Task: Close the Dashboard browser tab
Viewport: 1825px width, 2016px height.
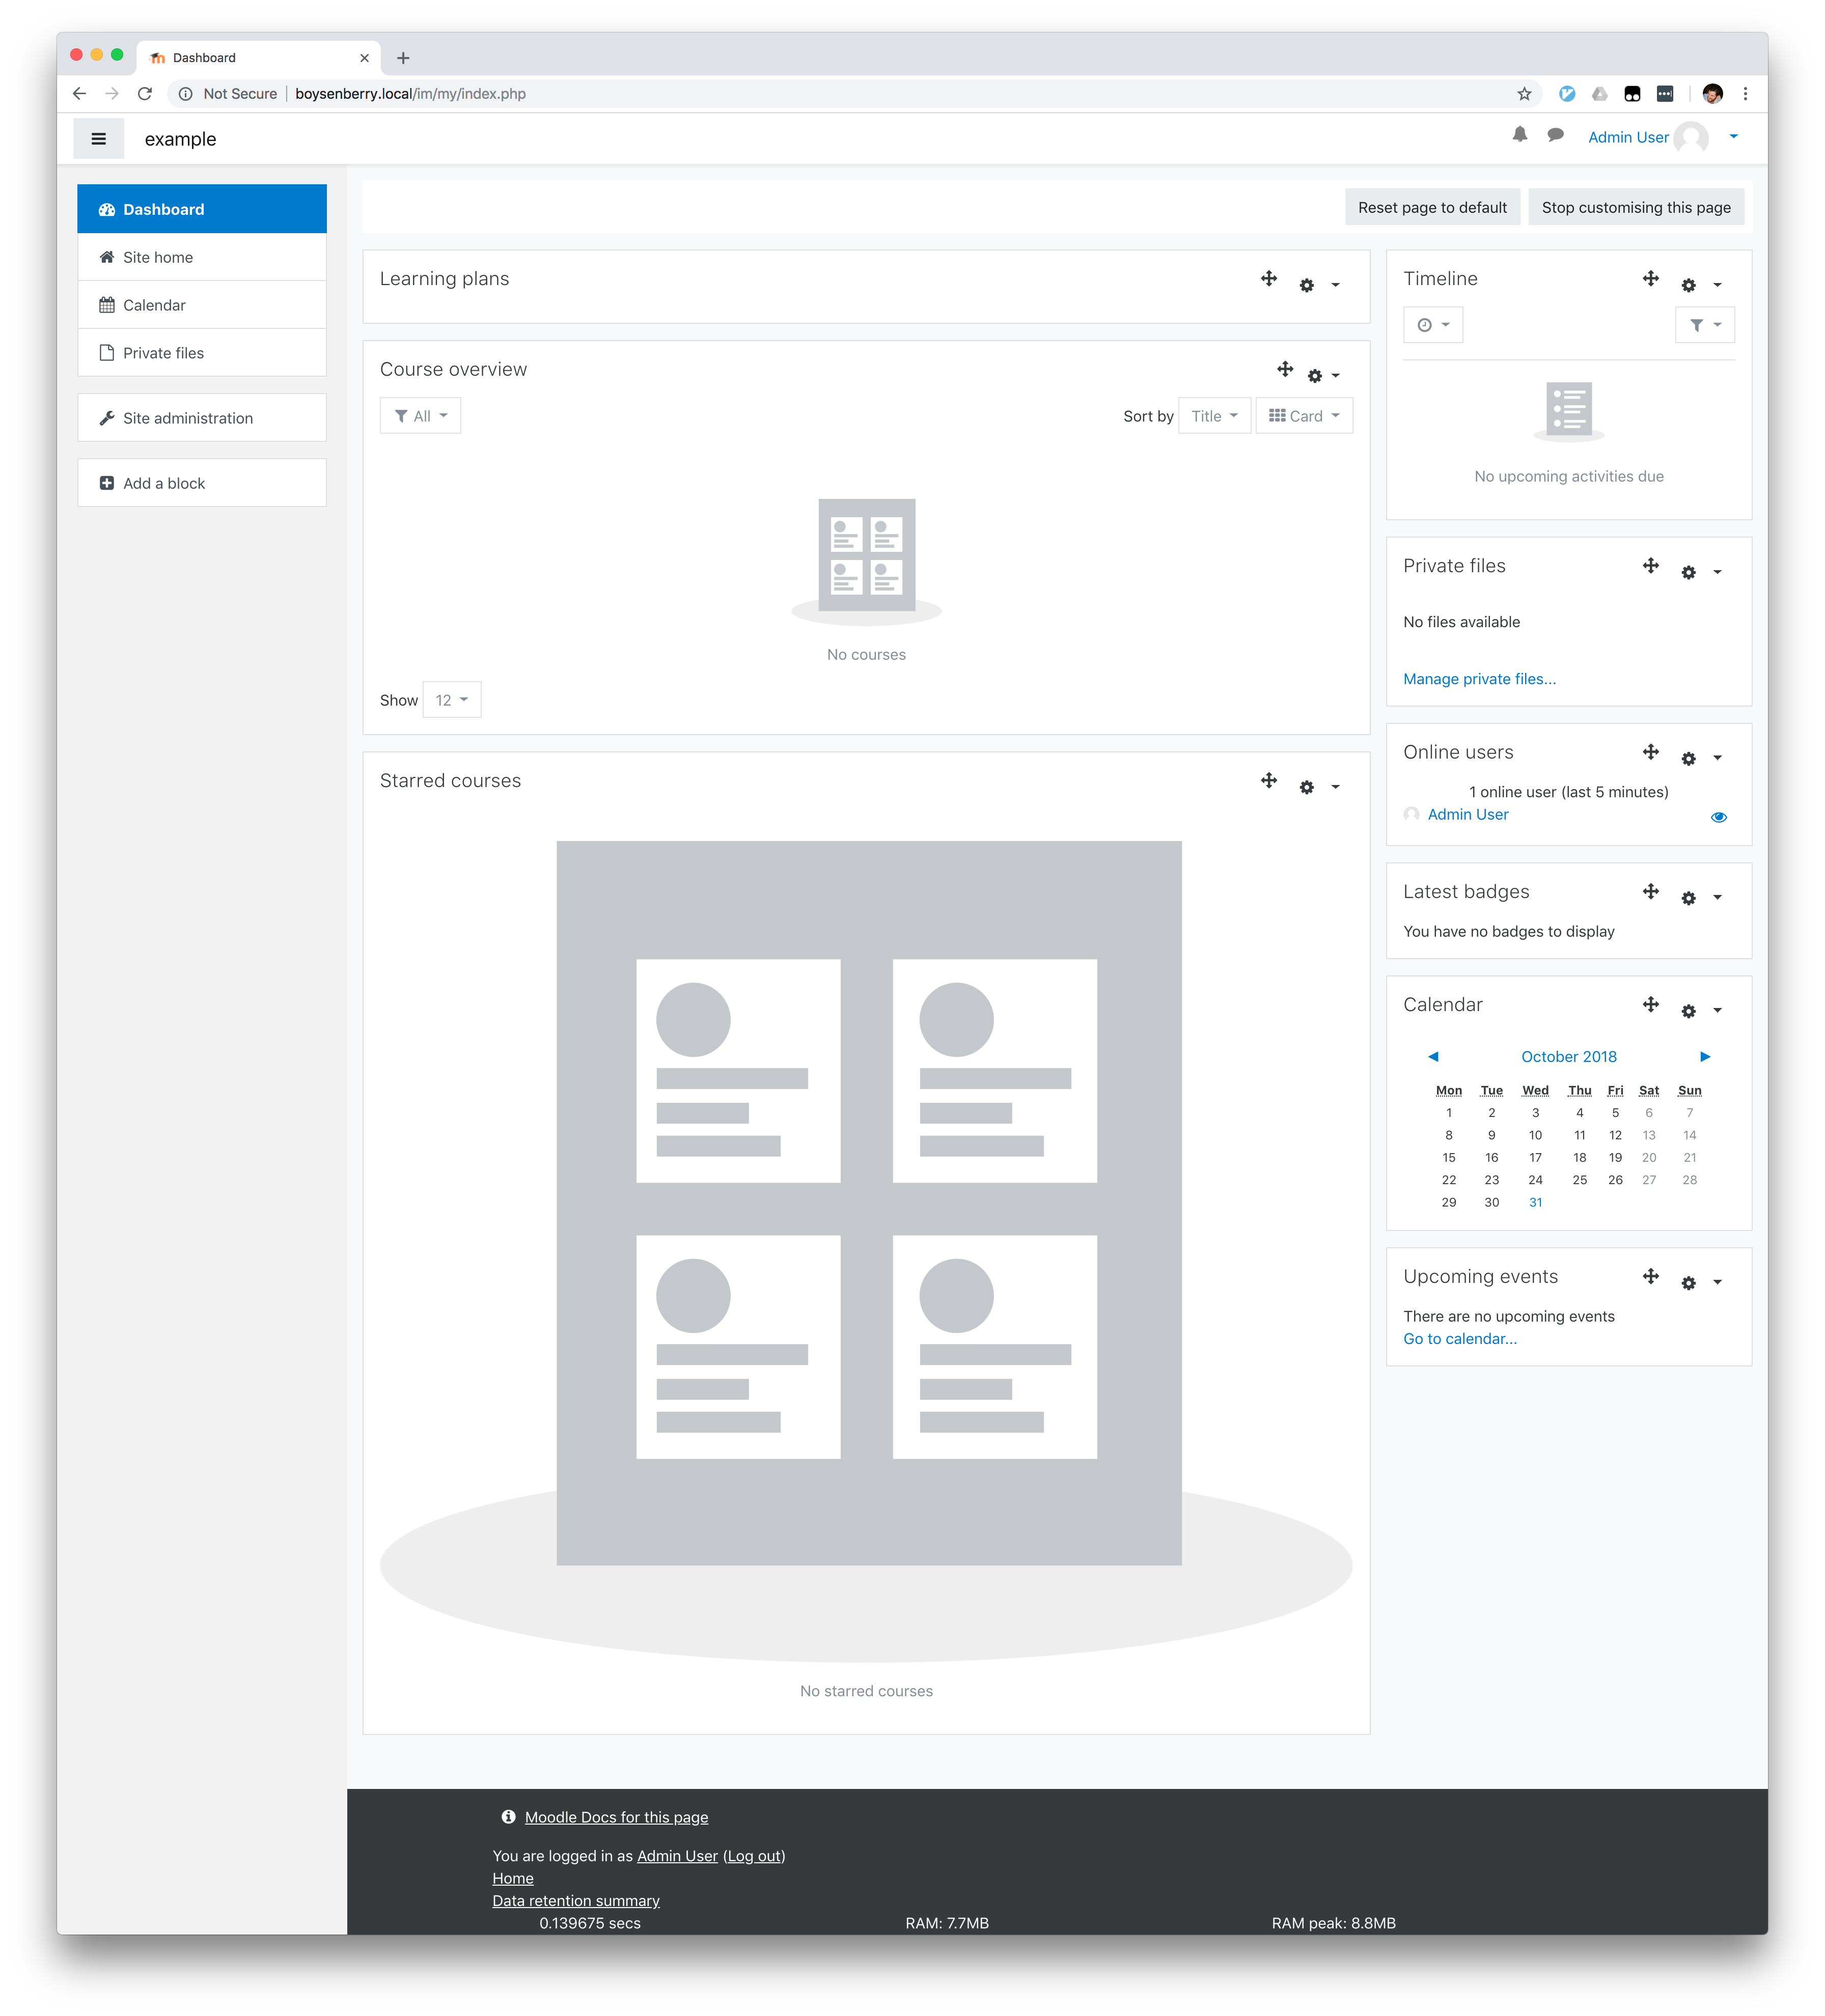Action: 364,58
